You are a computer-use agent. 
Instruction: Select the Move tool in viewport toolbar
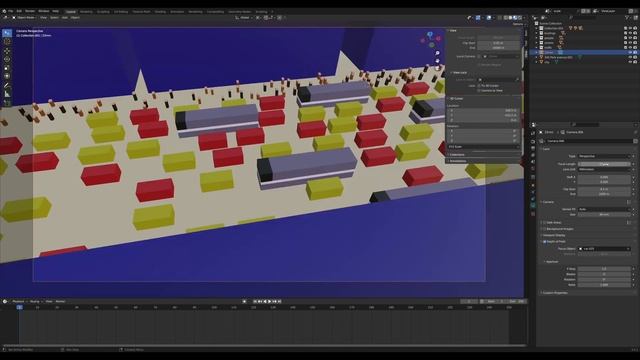click(x=7, y=51)
